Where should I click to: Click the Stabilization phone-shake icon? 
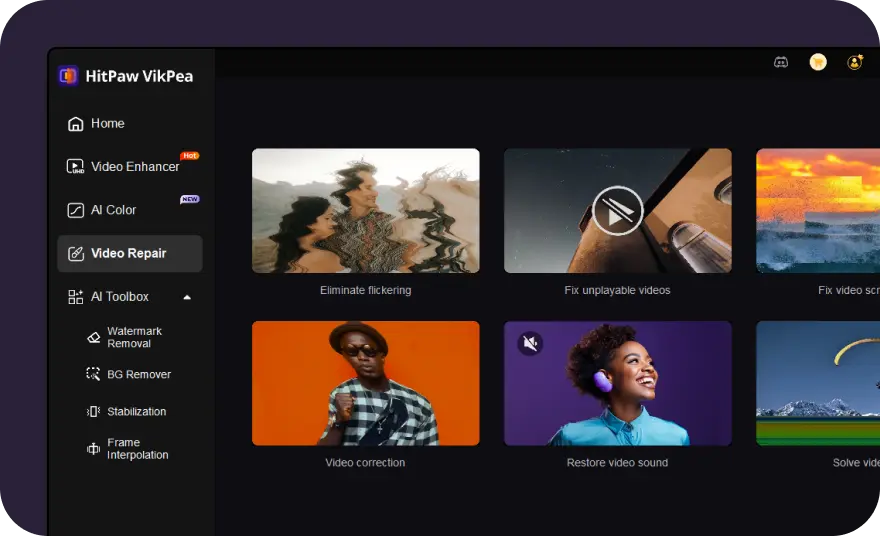point(93,411)
